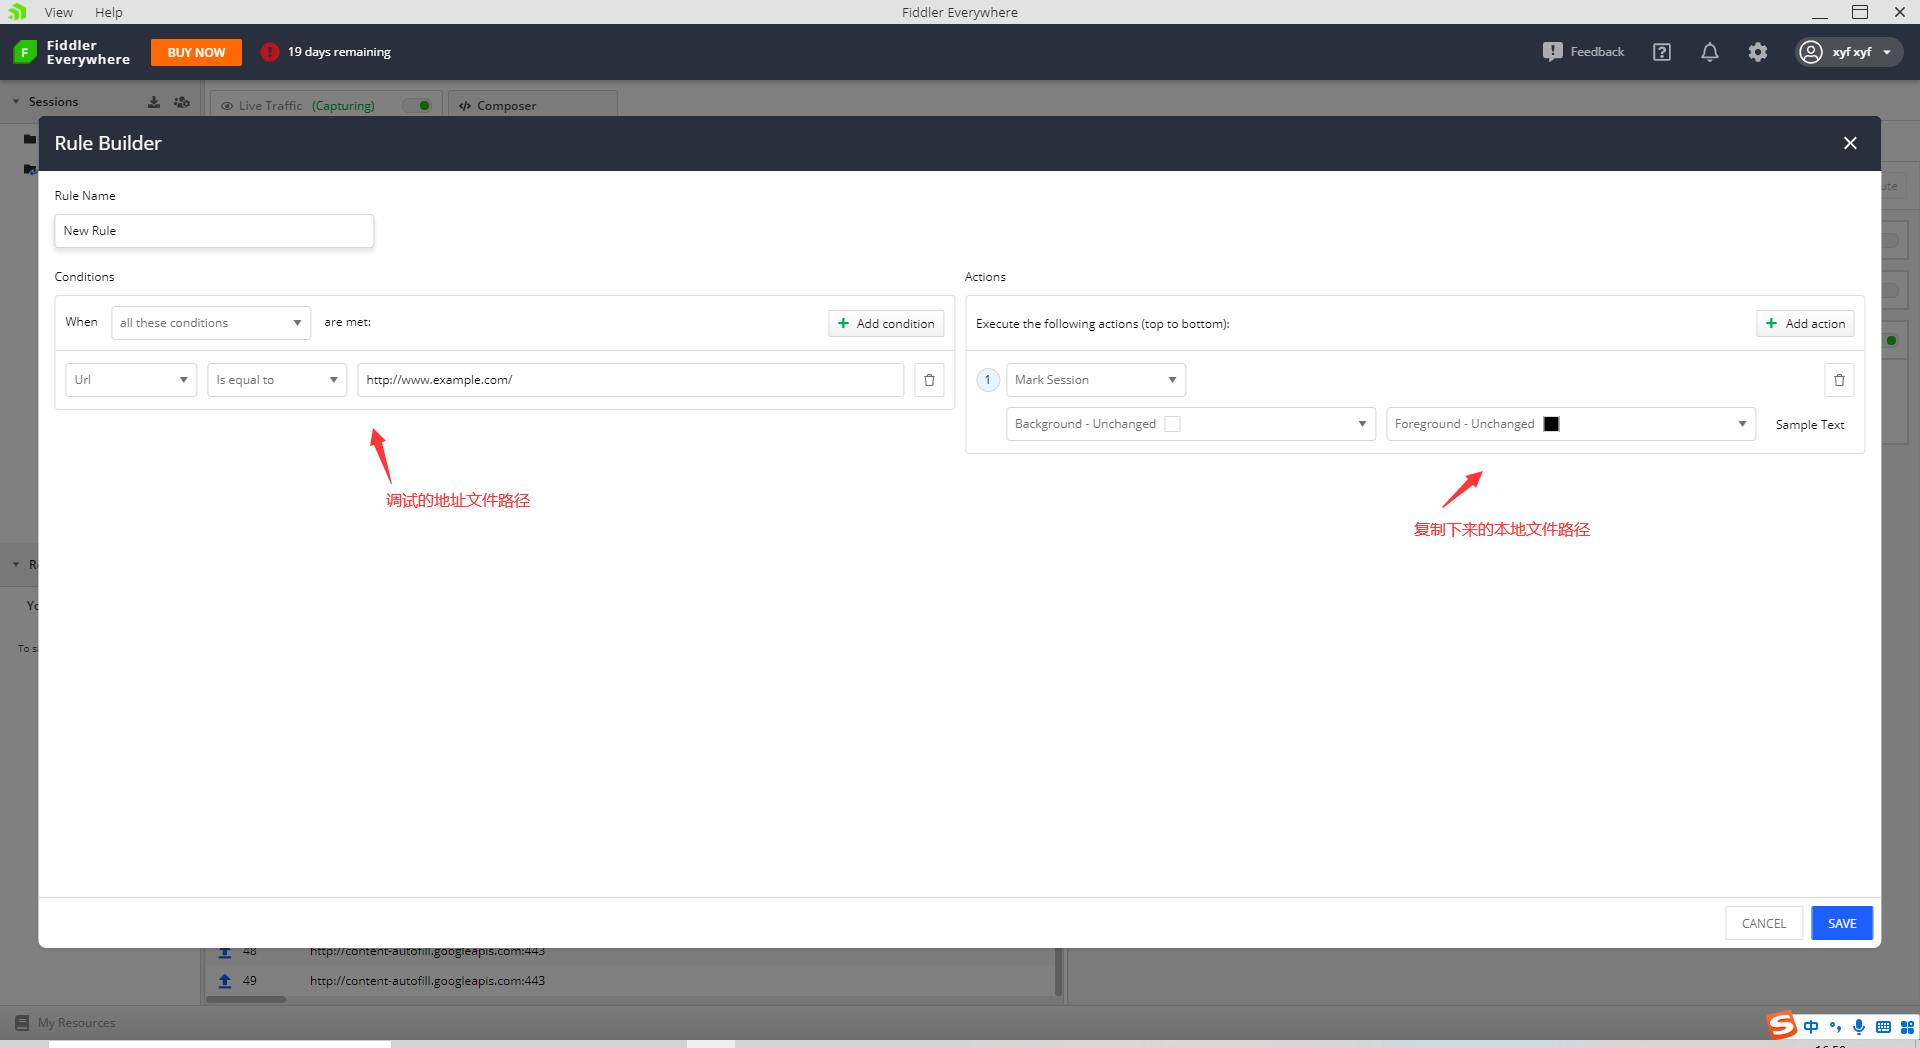Open the 'Is equal to' operator dropdown
The height and width of the screenshot is (1048, 1920).
pos(277,380)
